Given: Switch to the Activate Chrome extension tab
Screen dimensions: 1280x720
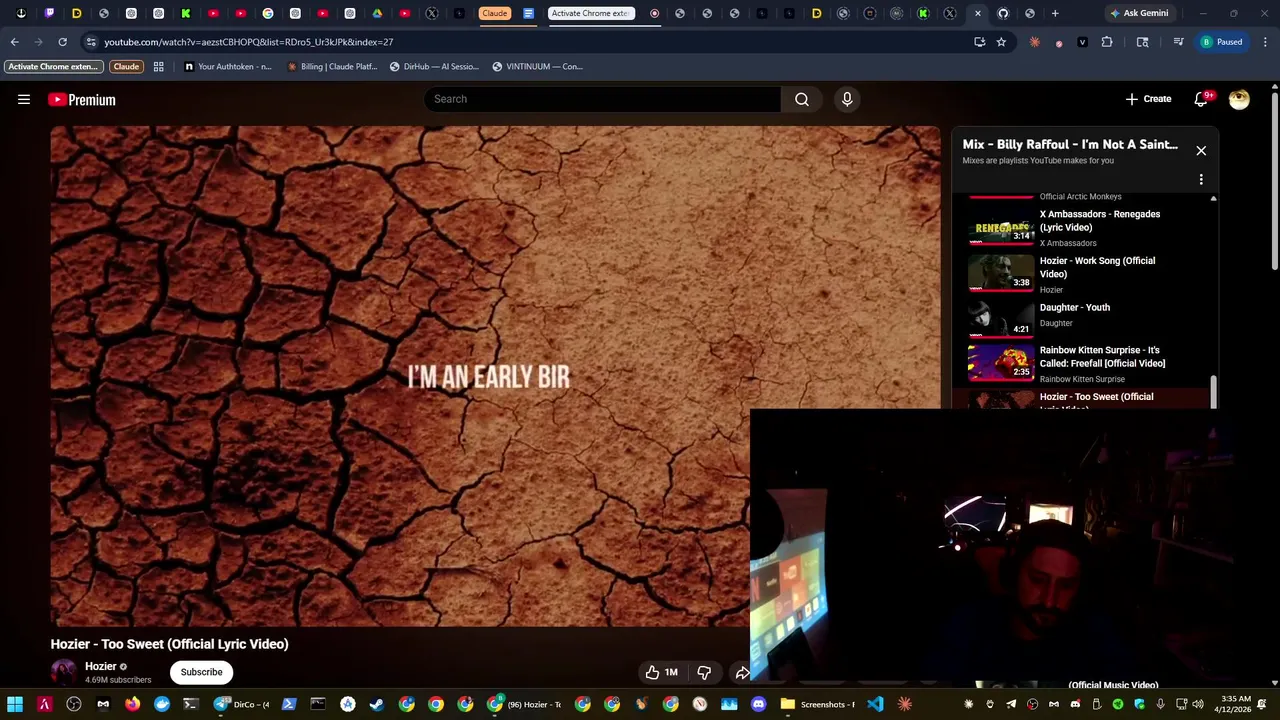Looking at the screenshot, I should click(591, 13).
